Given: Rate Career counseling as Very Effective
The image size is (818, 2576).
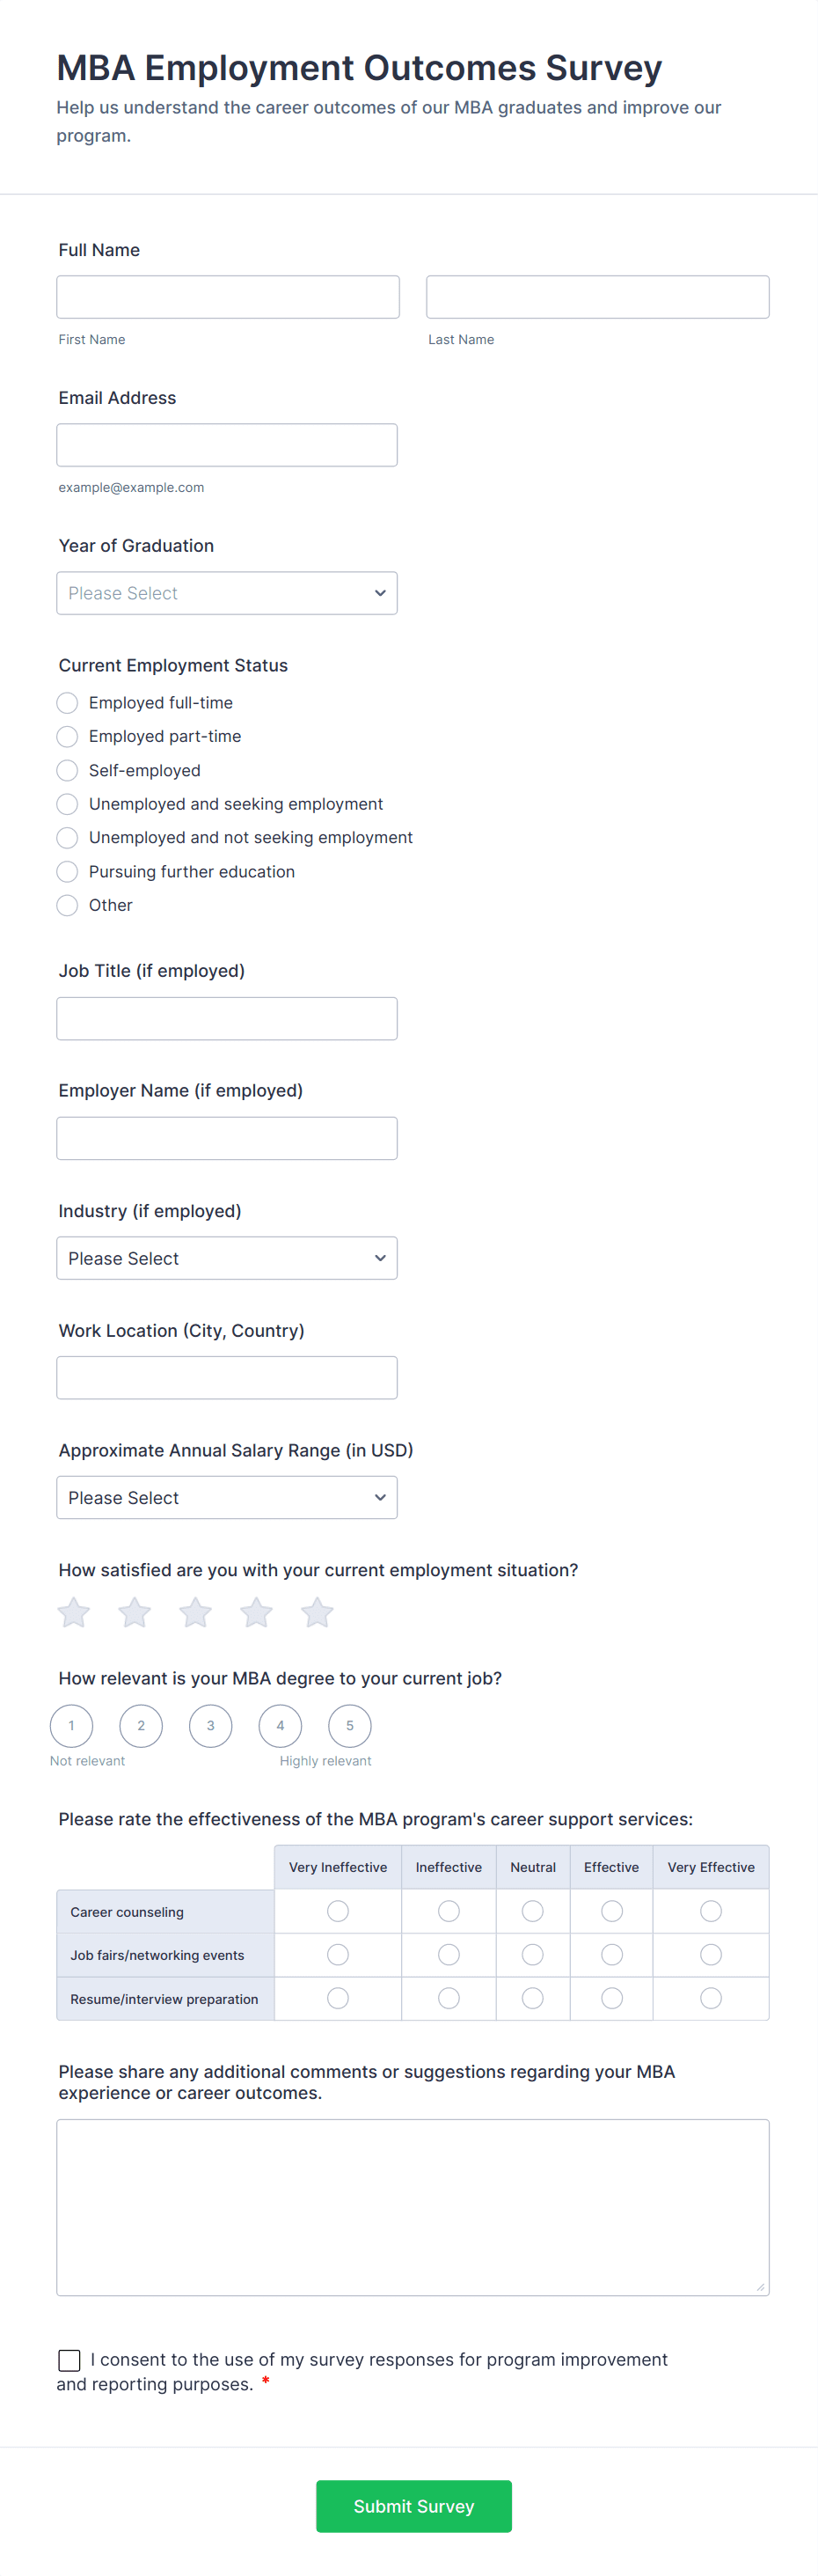Looking at the screenshot, I should [711, 1911].
